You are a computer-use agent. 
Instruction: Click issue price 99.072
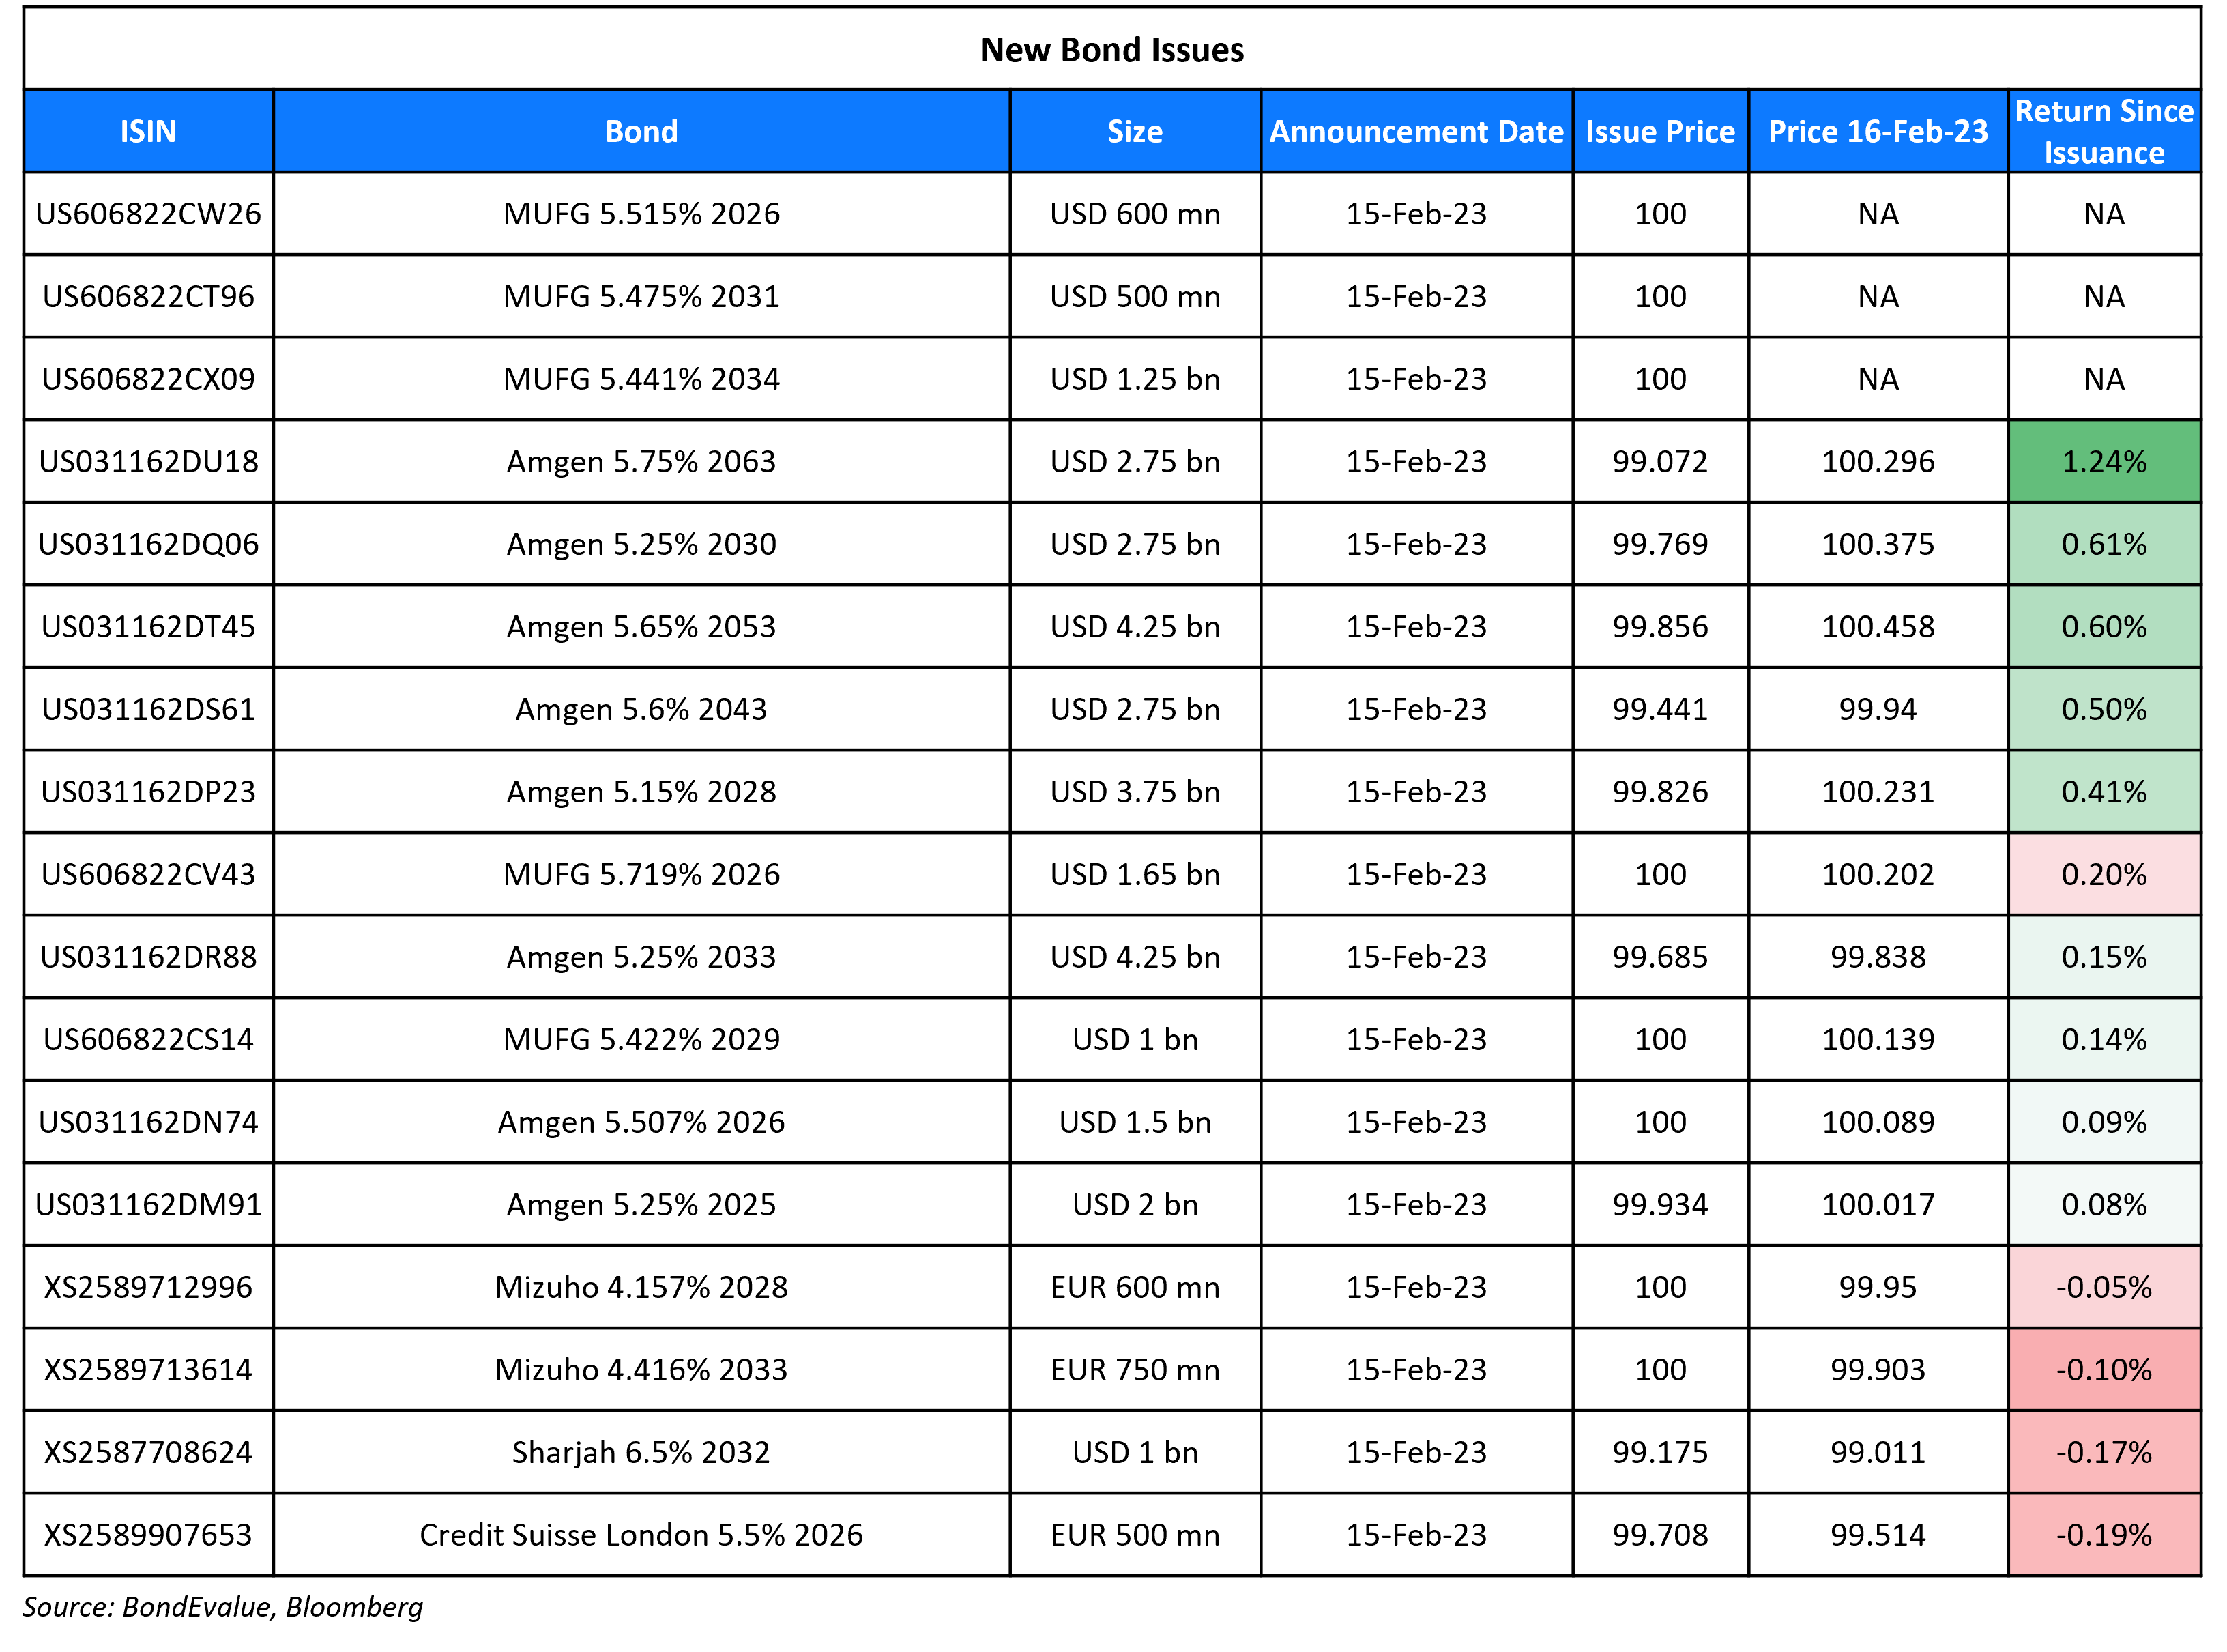(x=1660, y=461)
